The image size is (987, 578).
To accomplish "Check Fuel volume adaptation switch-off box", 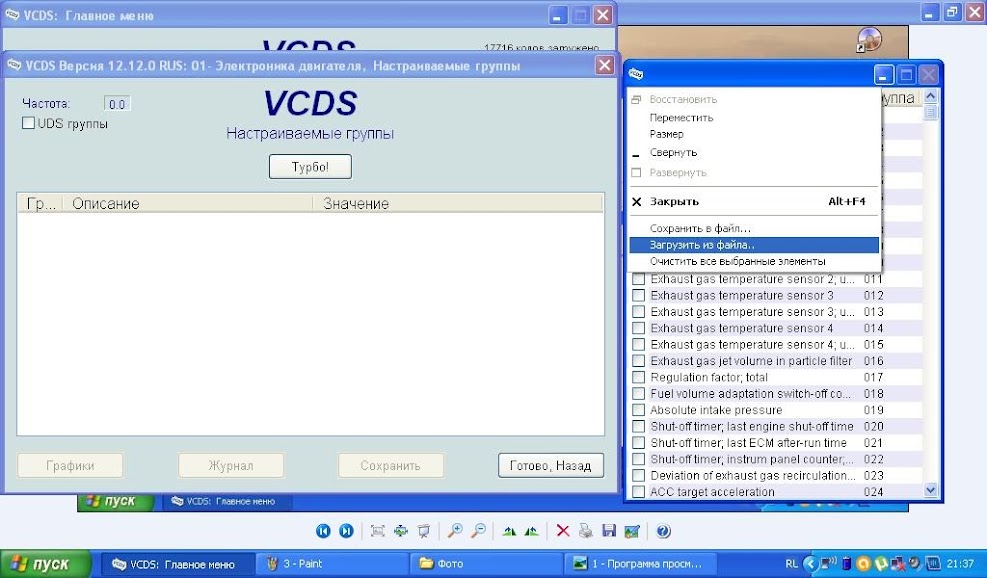I will pyautogui.click(x=638, y=394).
